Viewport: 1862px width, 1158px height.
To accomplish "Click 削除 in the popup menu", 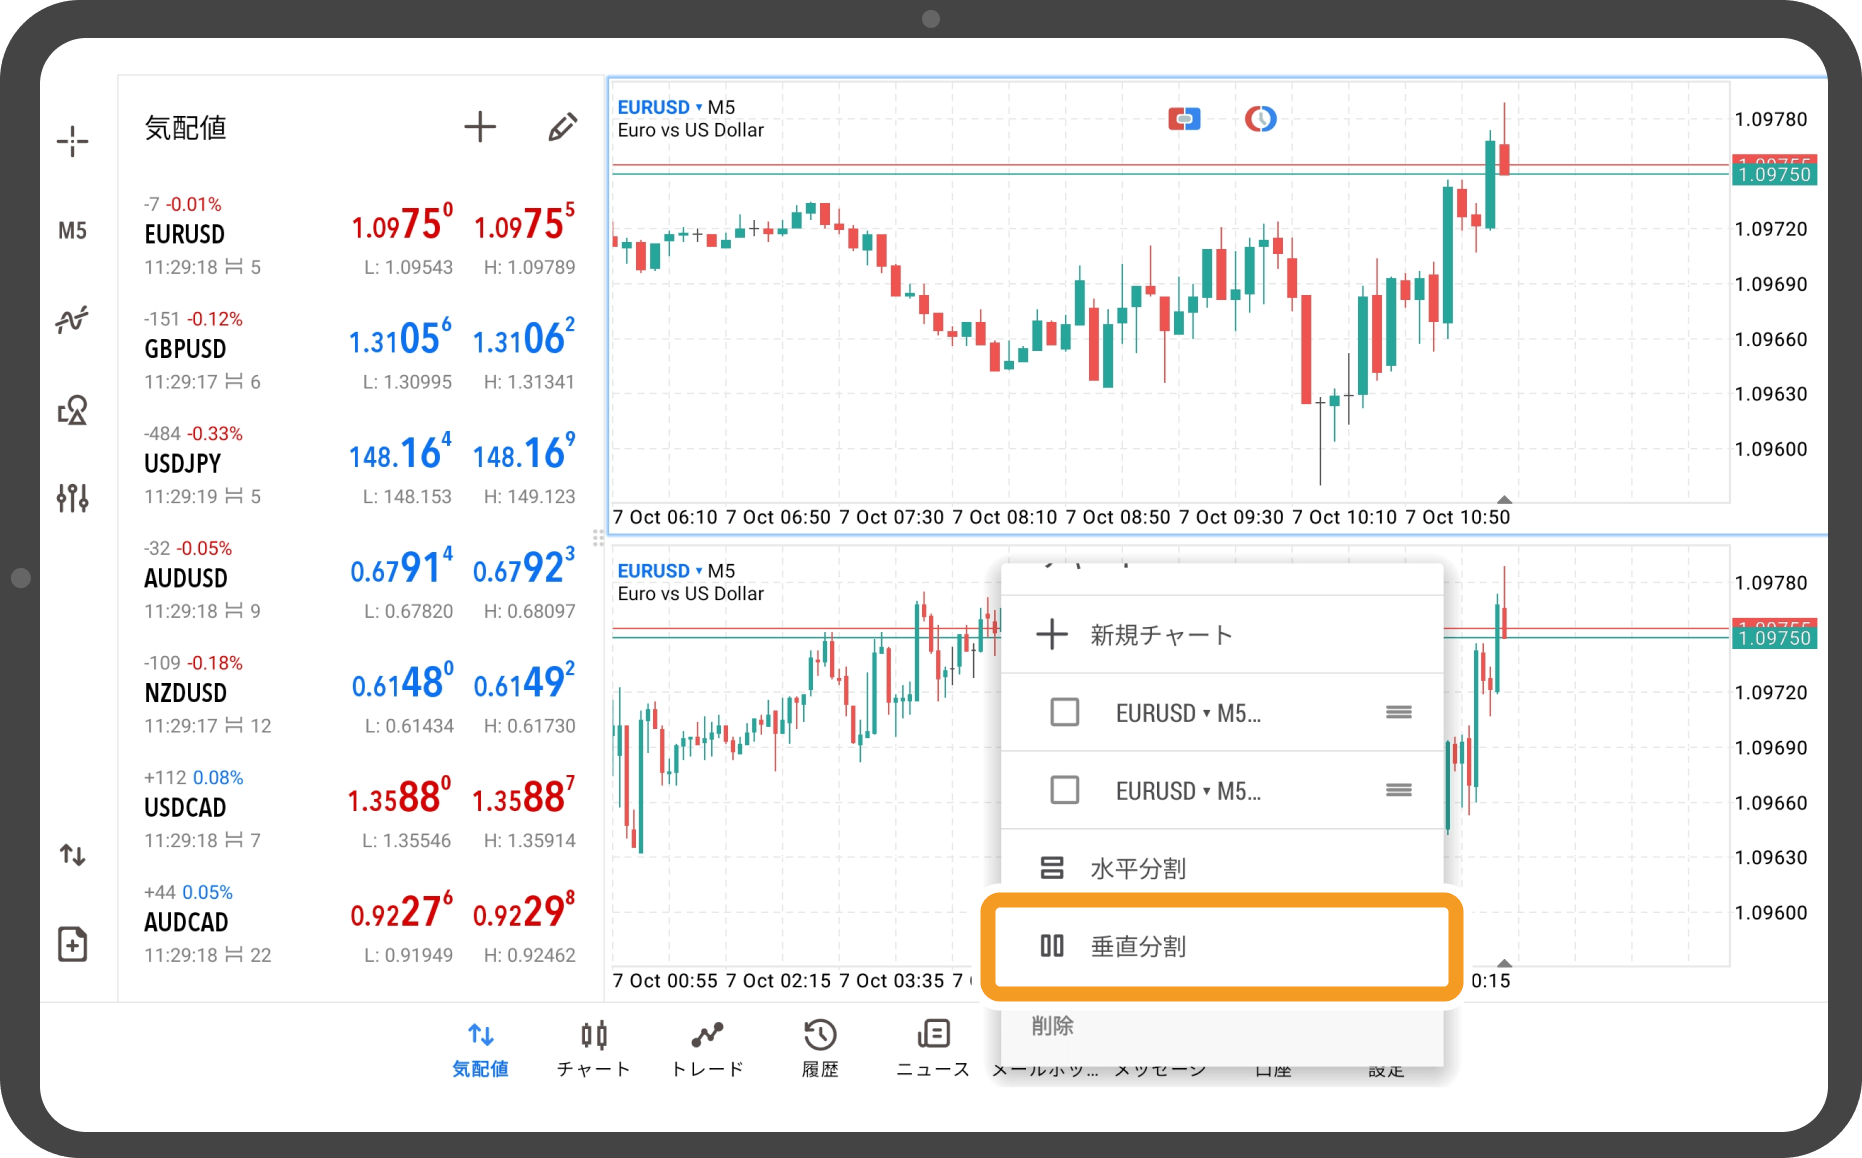I will tap(1052, 1026).
